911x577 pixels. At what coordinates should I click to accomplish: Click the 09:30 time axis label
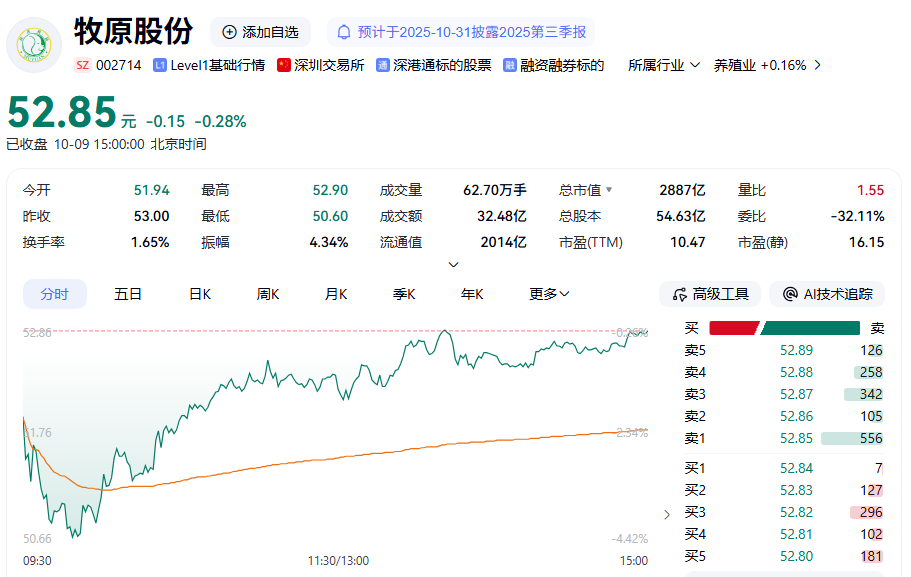[37, 561]
